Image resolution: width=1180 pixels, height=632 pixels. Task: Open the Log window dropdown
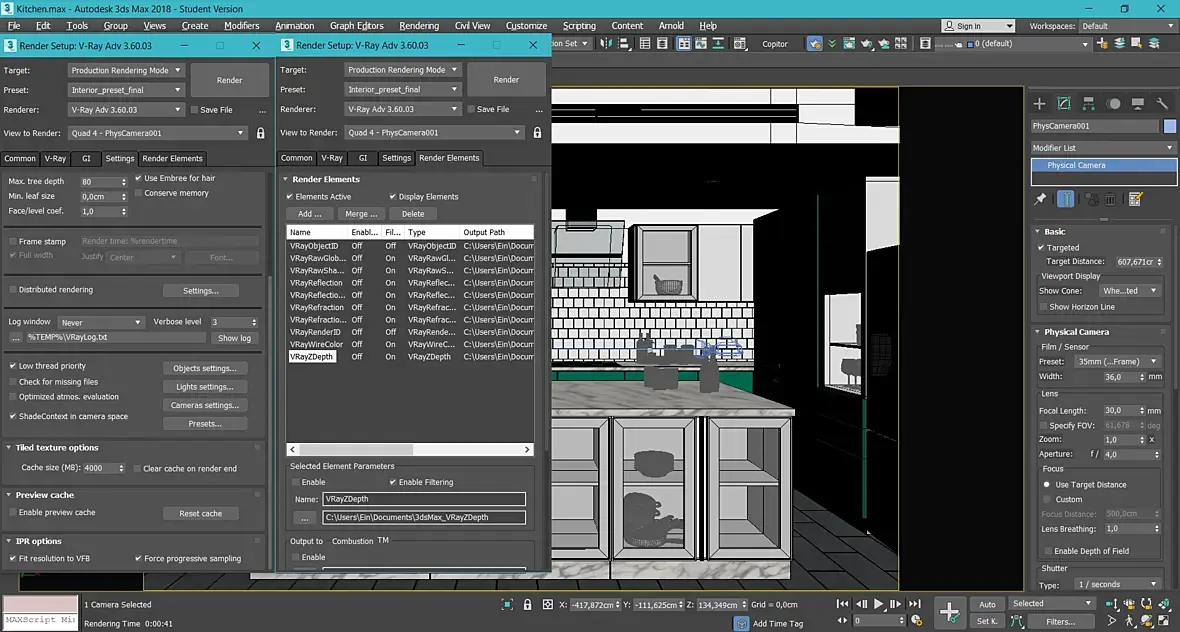pos(100,323)
